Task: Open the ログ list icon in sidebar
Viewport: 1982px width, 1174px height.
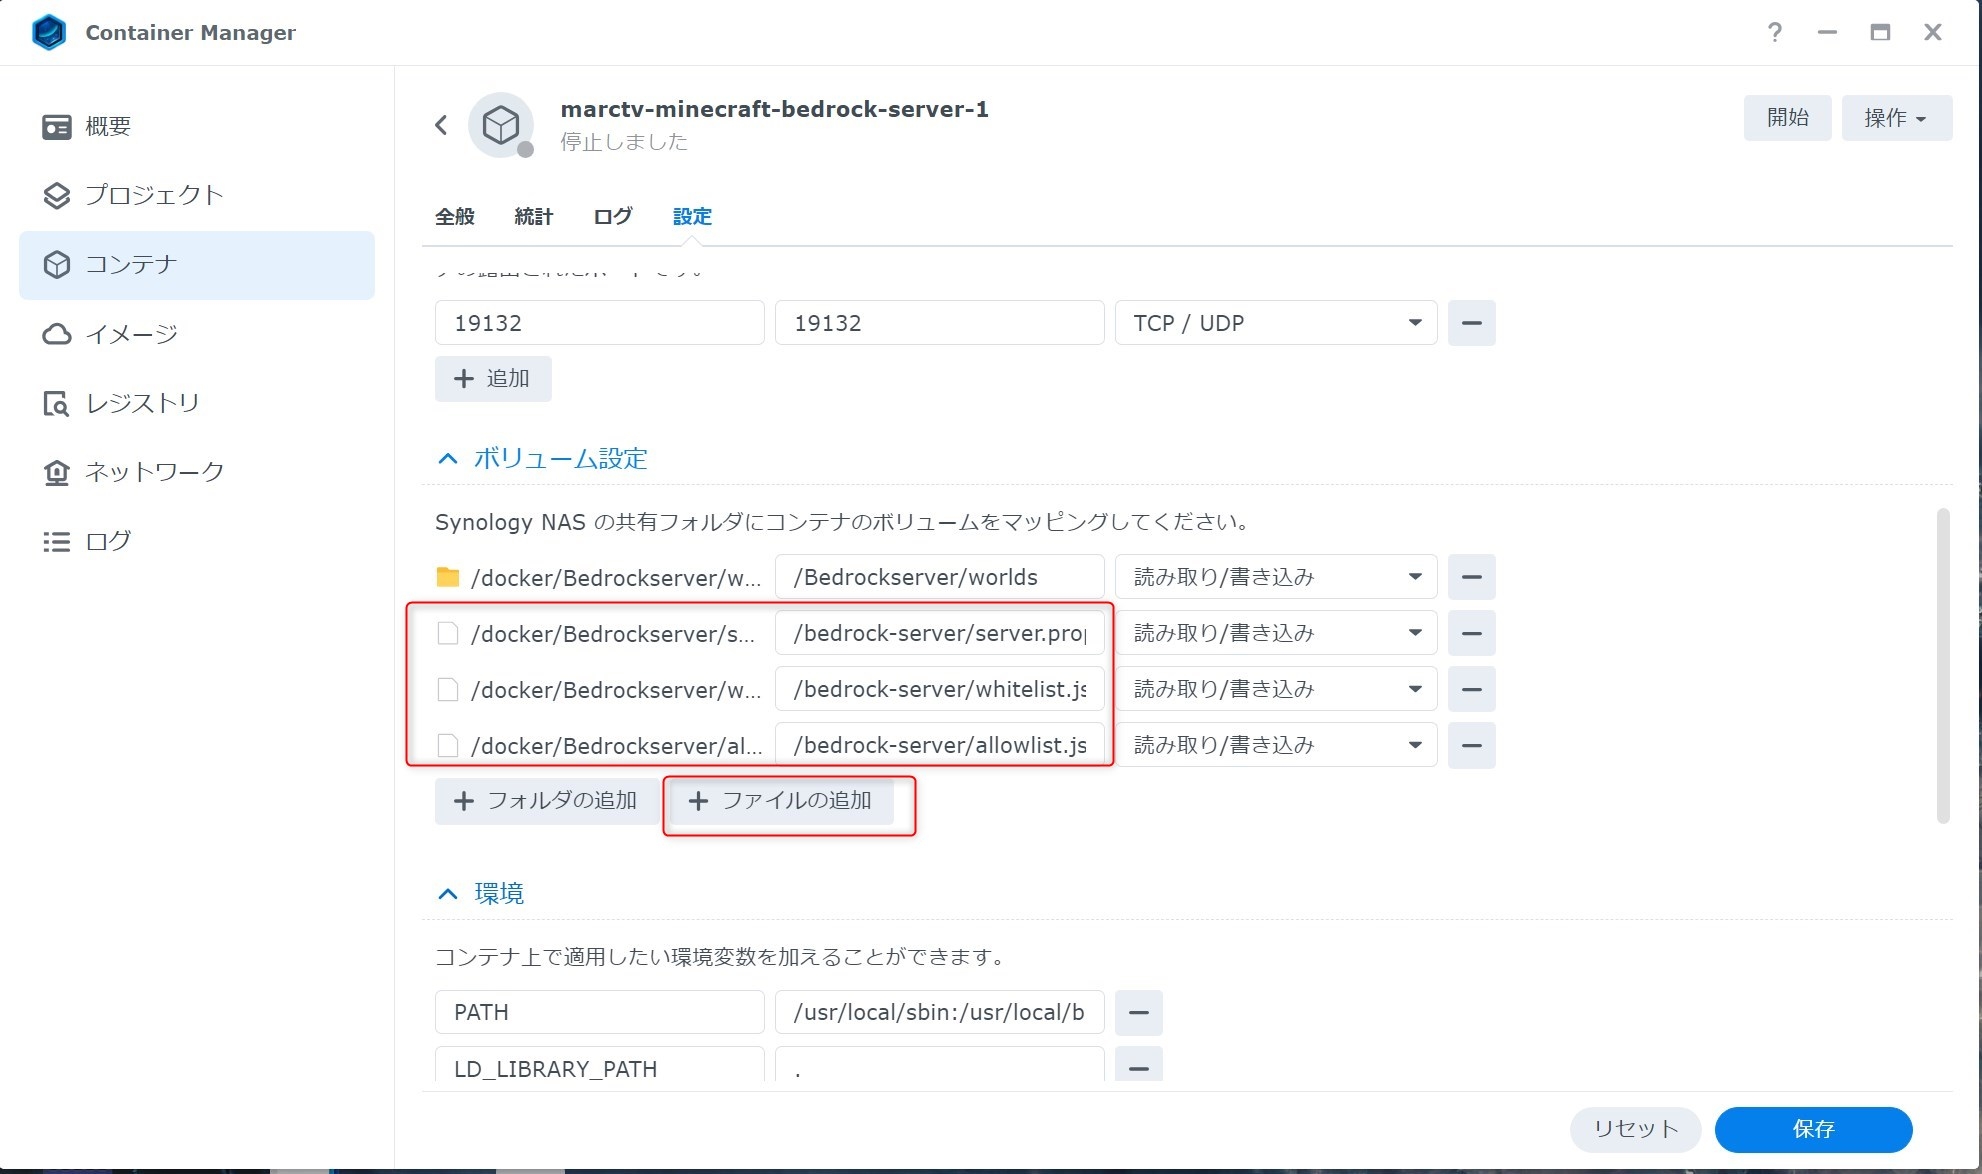Action: [56, 541]
